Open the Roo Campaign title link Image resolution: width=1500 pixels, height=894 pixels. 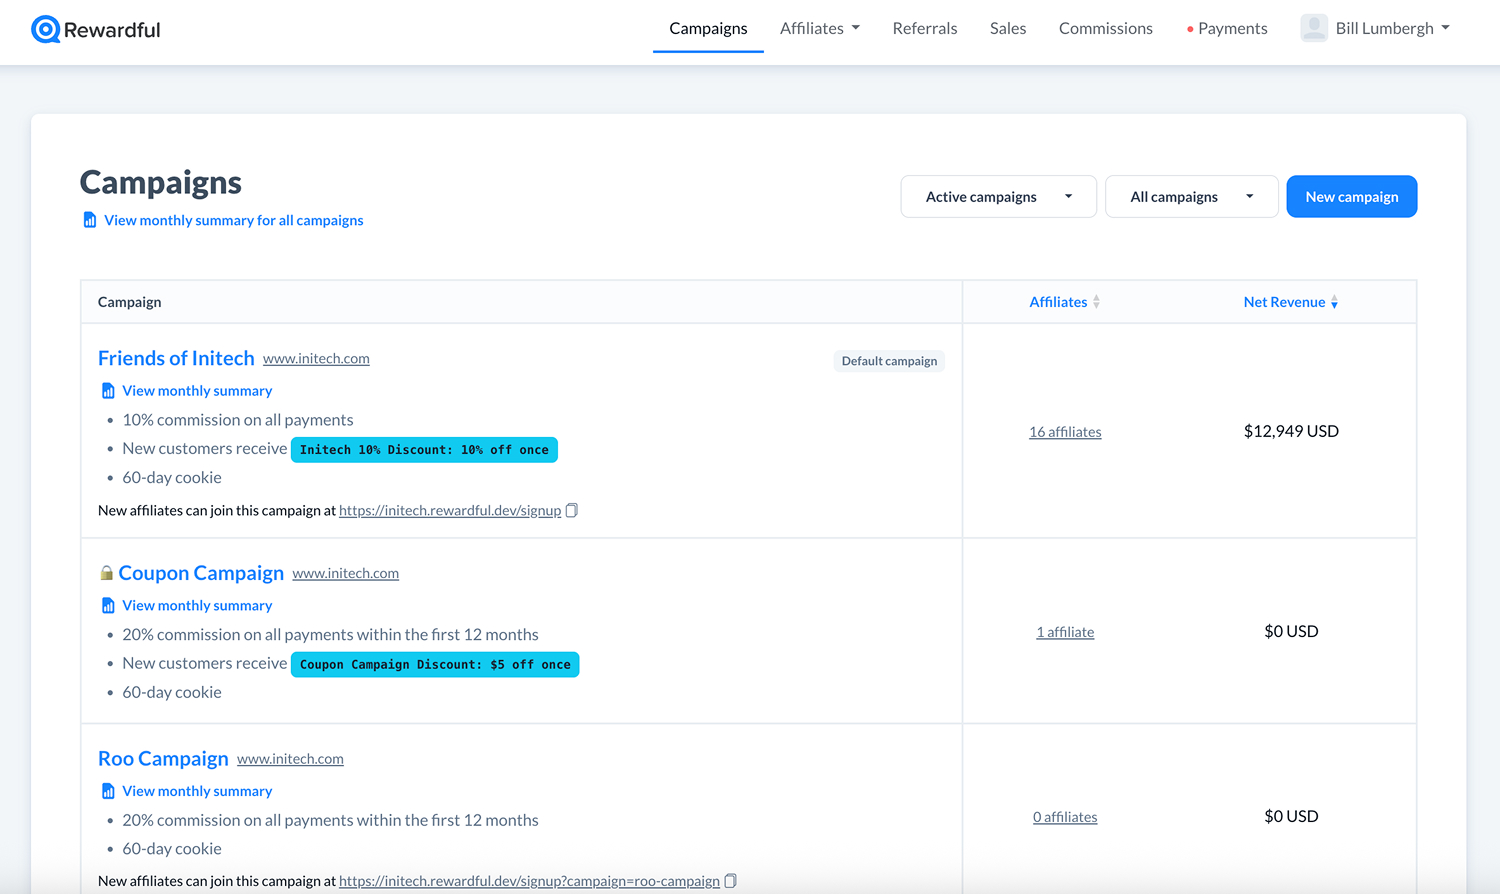pos(163,759)
